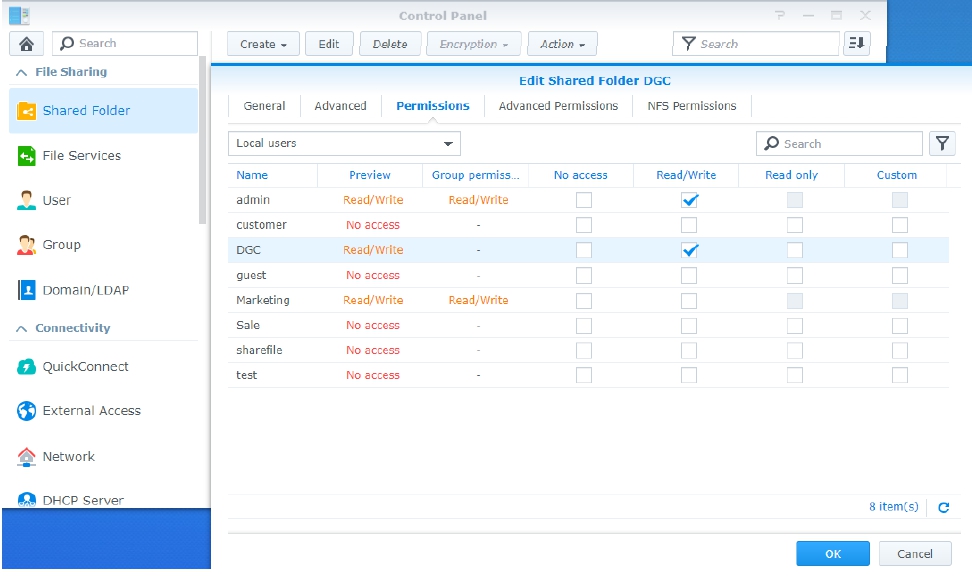Open the Action dropdown menu
Image resolution: width=972 pixels, height=588 pixels.
562,44
